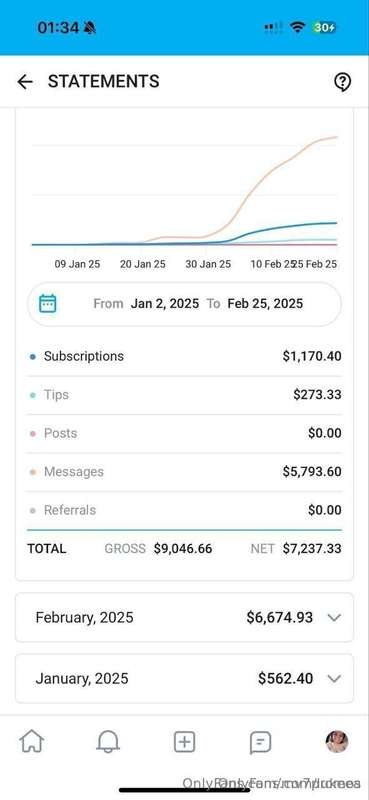Screen dimensions: 369x800
Task: Select the Subscriptions earnings row
Action: pyautogui.click(x=184, y=356)
